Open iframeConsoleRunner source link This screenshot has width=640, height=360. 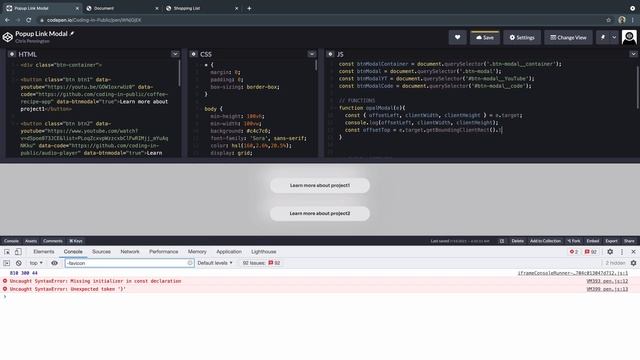pyautogui.click(x=573, y=273)
